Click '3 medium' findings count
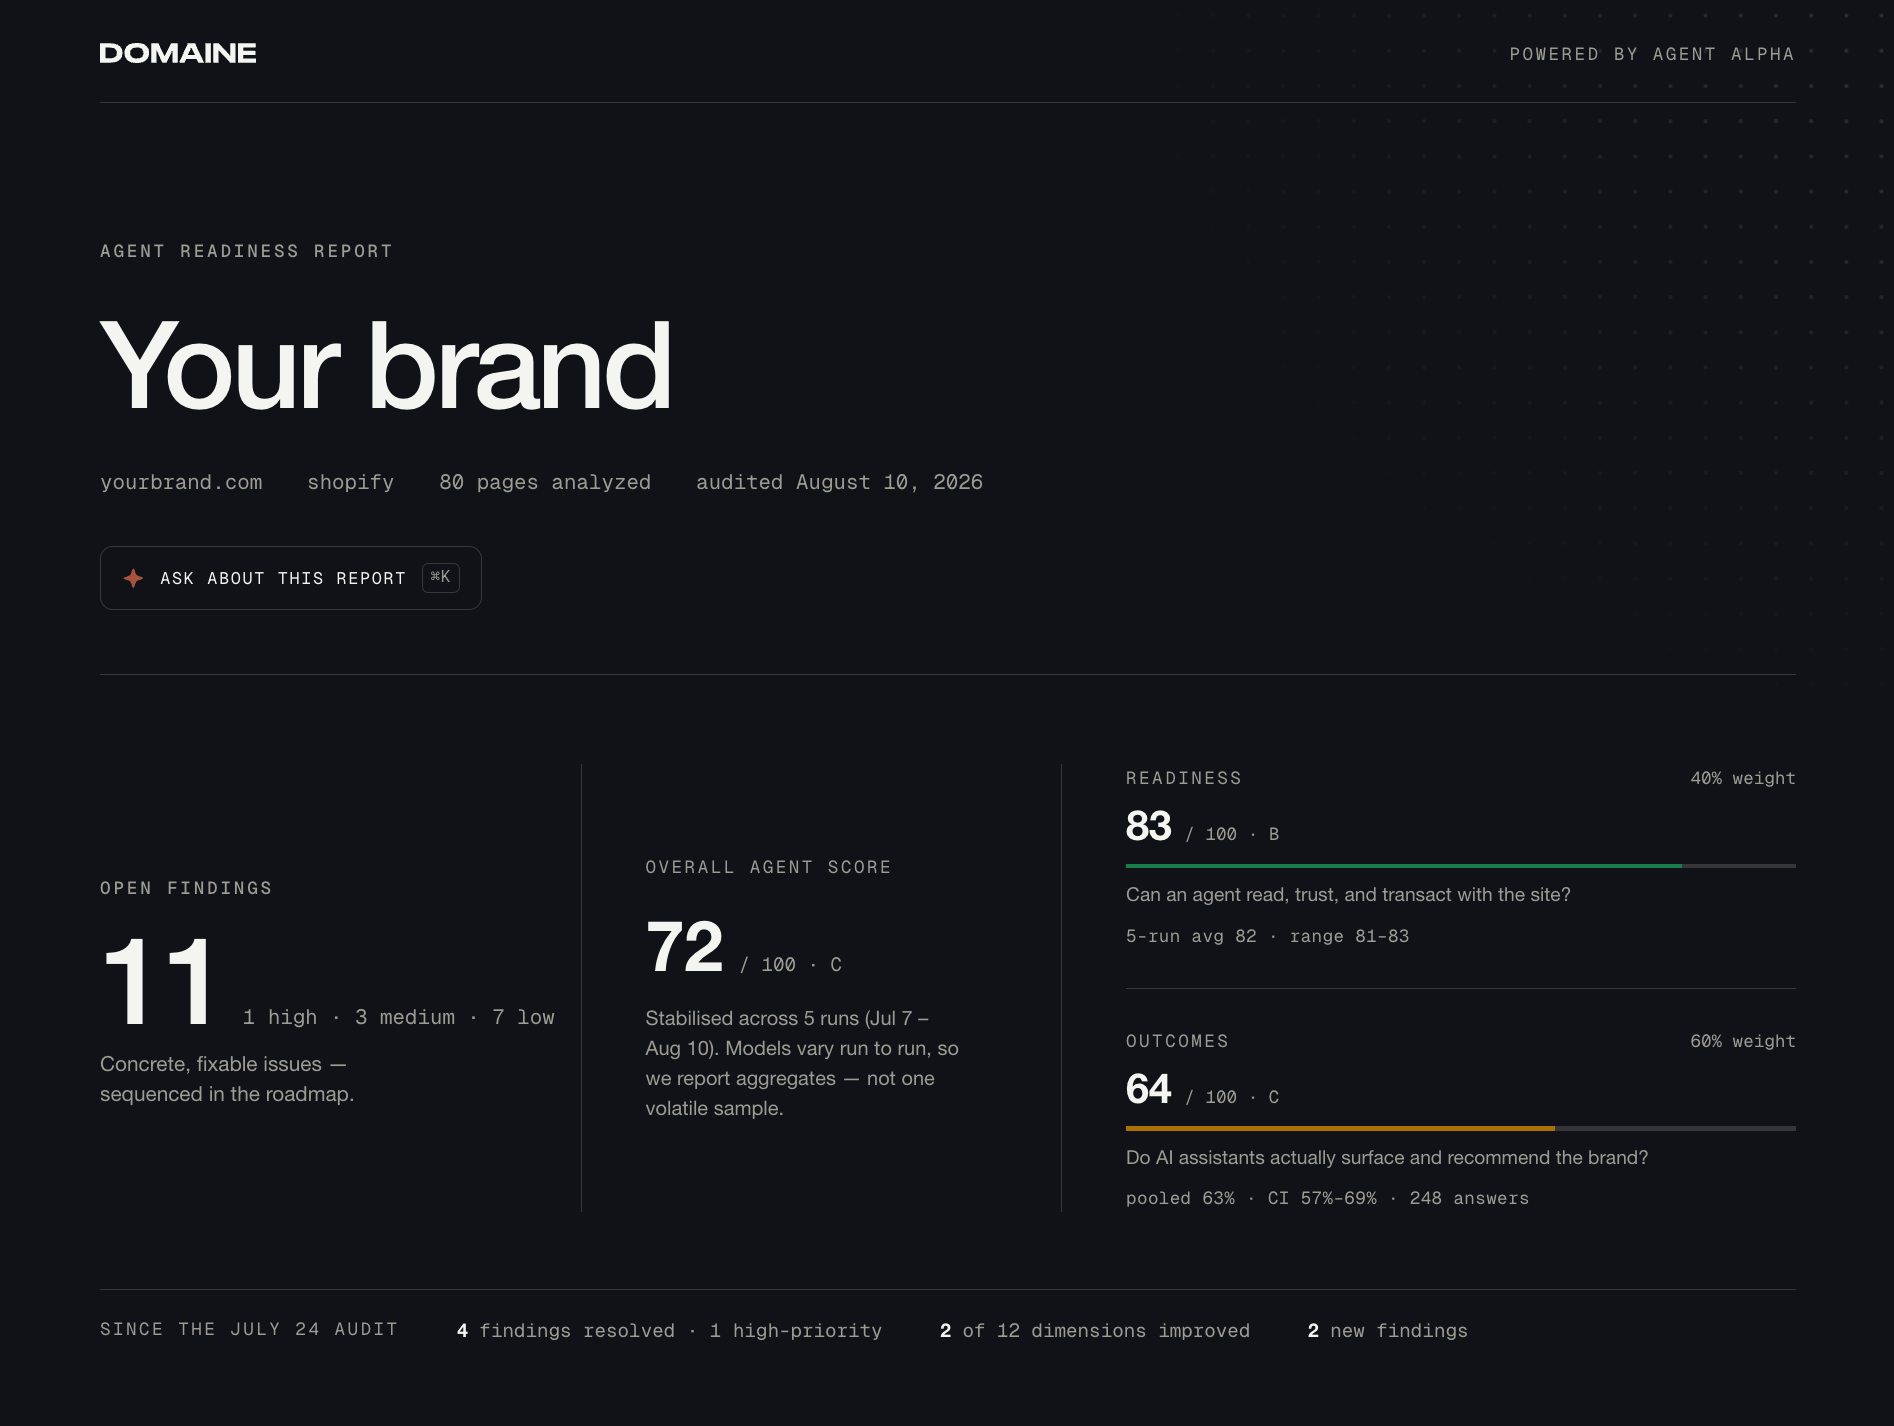Image resolution: width=1894 pixels, height=1426 pixels. point(405,1017)
